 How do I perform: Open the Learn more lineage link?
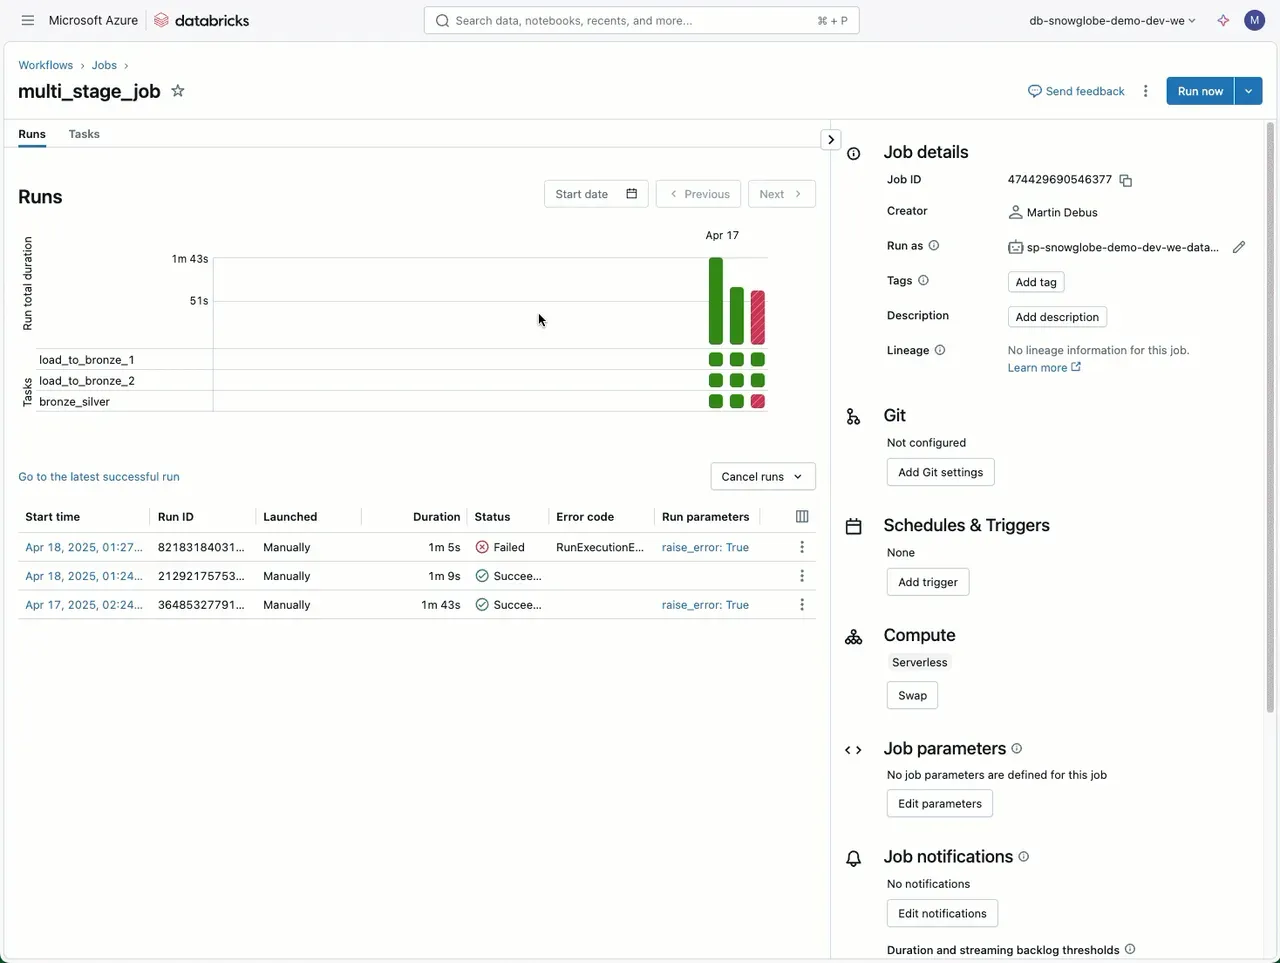pyautogui.click(x=1044, y=368)
